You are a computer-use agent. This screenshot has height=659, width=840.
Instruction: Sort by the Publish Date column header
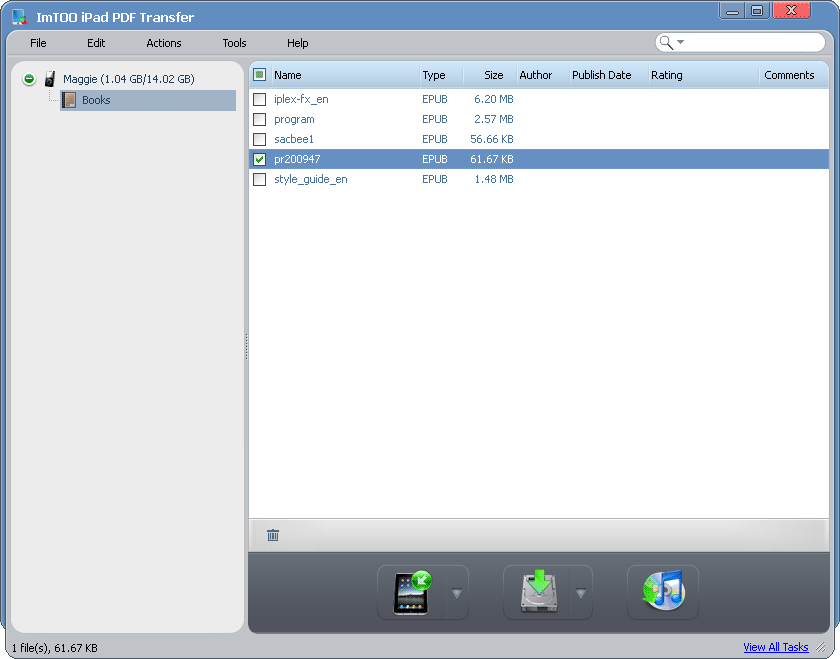608,75
